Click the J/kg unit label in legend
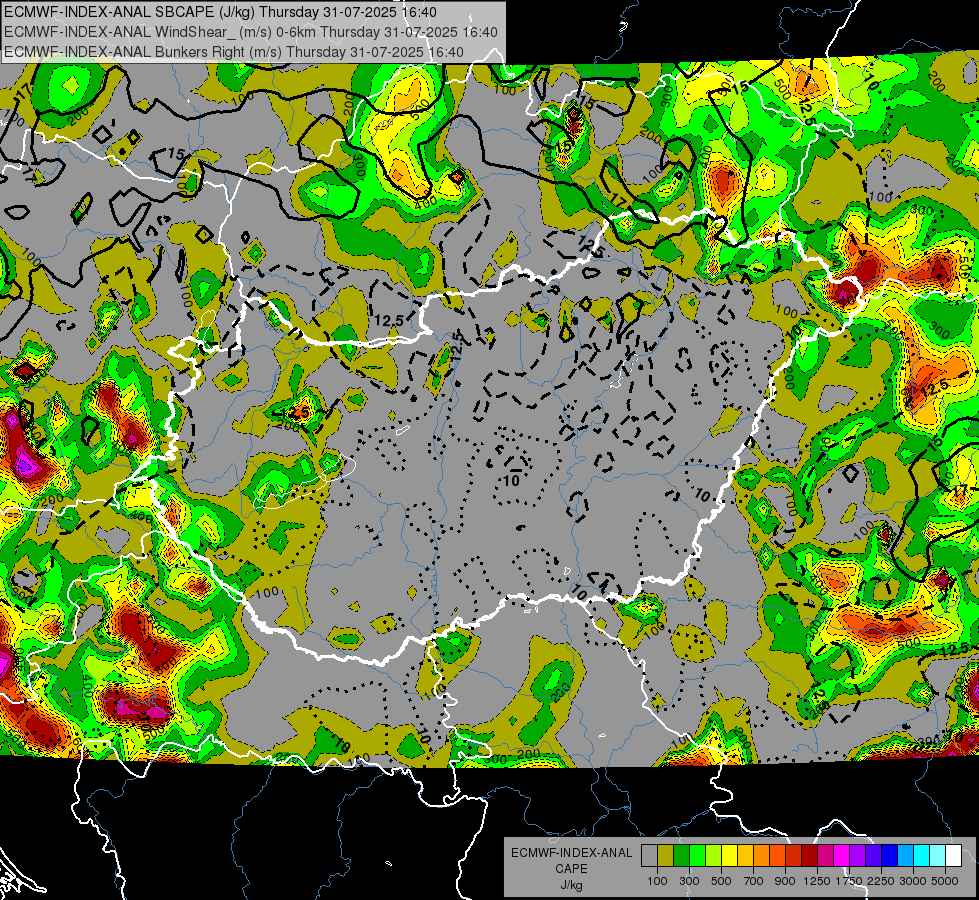The width and height of the screenshot is (979, 900). [571, 885]
